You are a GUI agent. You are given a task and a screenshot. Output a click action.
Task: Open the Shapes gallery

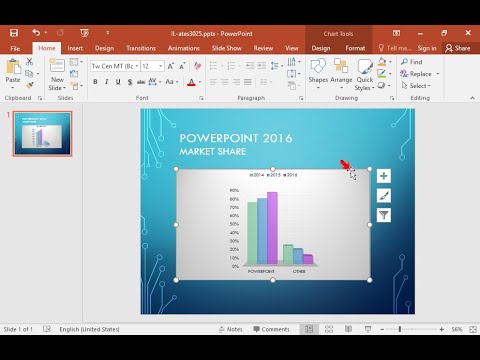318,74
